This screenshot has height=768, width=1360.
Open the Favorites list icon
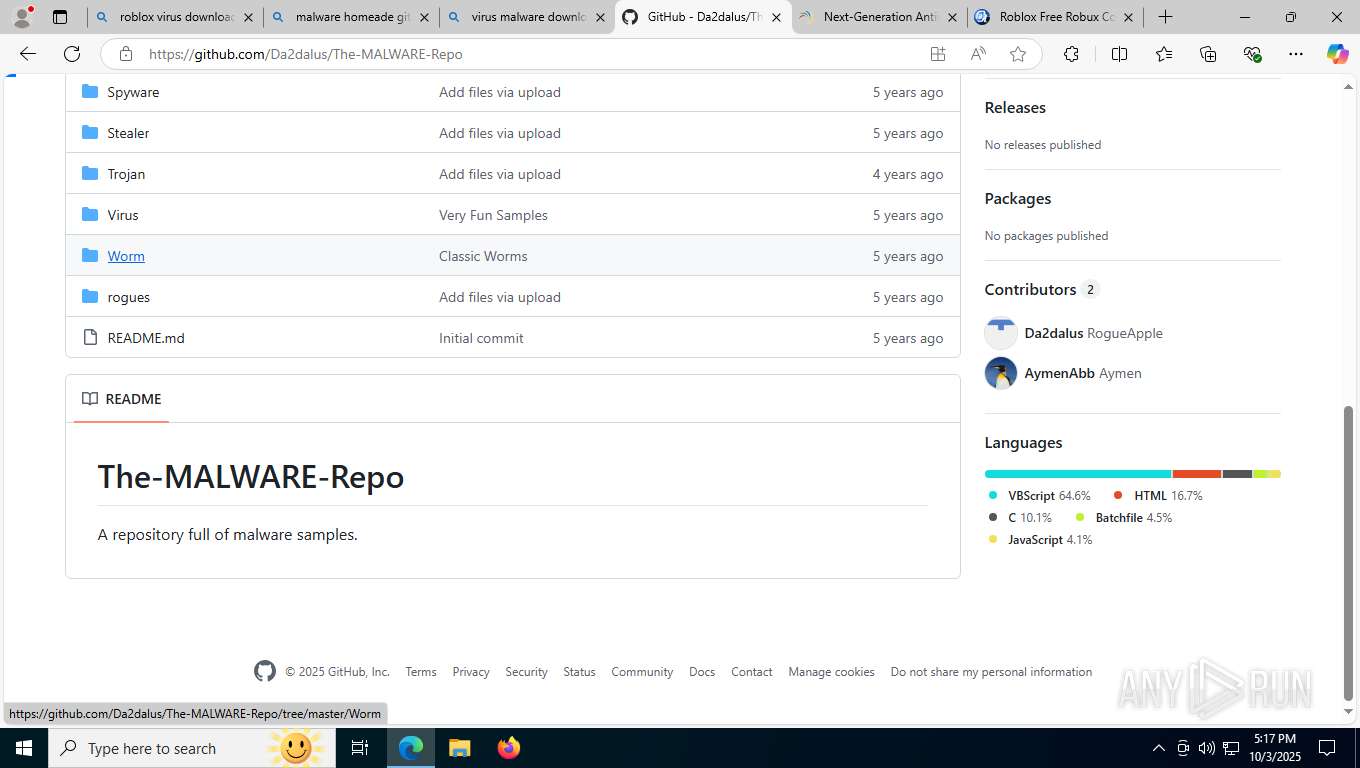[x=1164, y=54]
